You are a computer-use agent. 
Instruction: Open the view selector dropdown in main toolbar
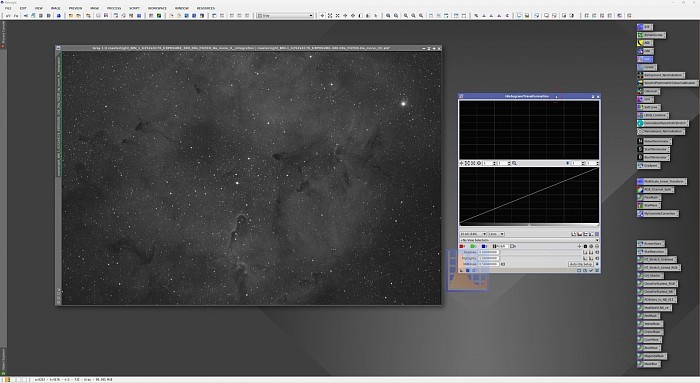(285, 15)
